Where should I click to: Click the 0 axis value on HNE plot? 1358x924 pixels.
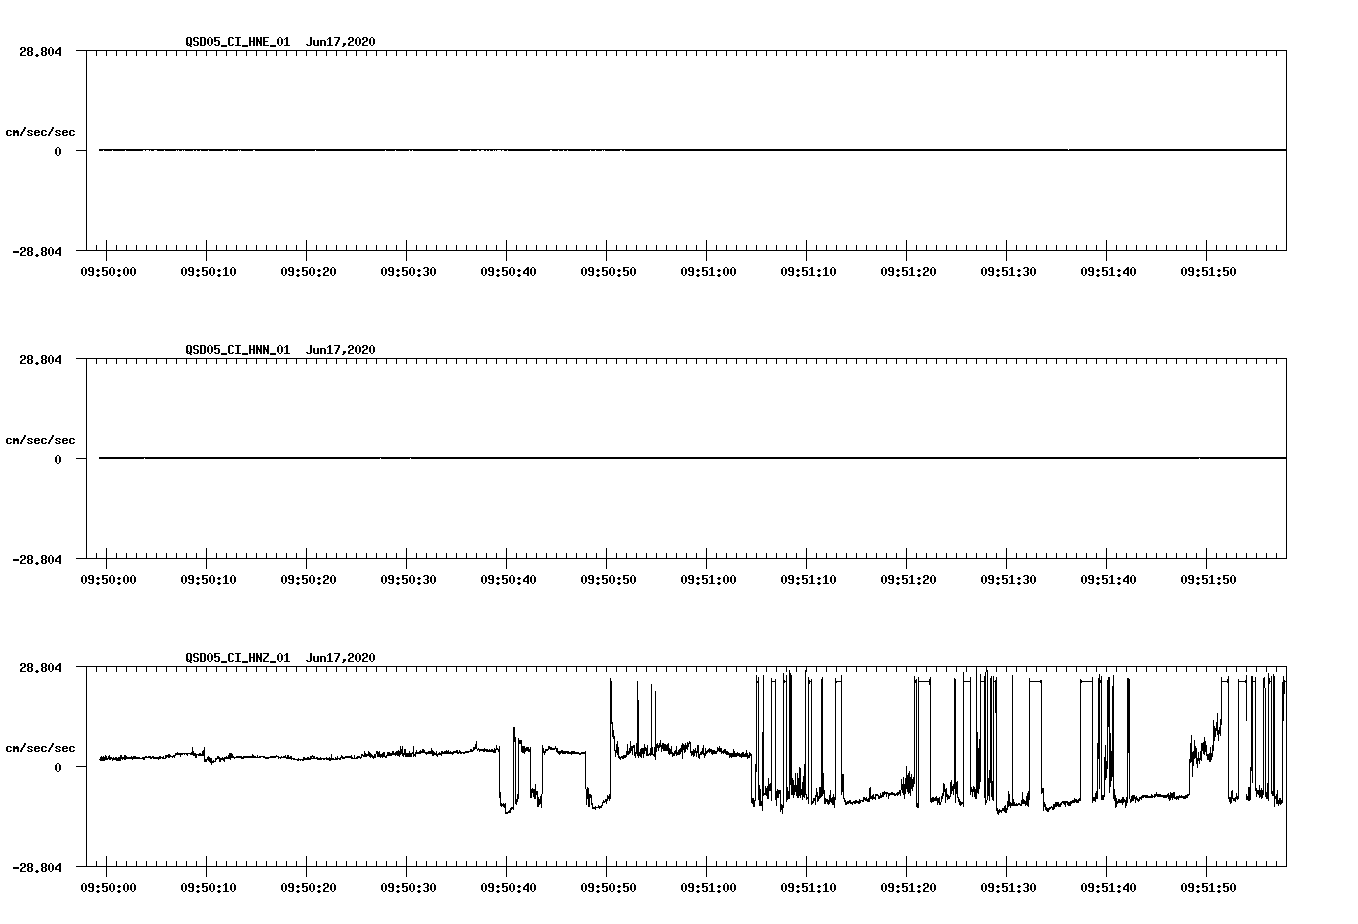(58, 151)
